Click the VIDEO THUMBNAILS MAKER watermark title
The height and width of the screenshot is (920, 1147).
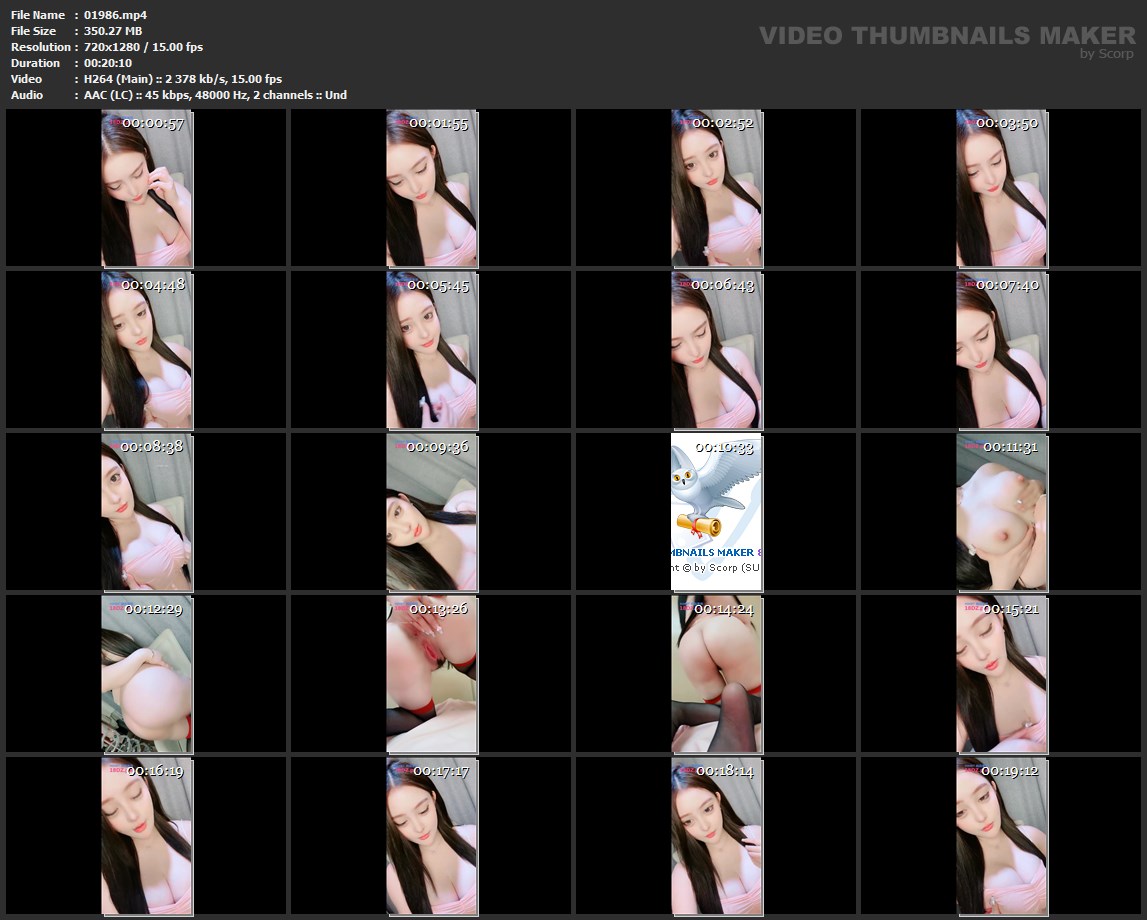pyautogui.click(x=946, y=36)
